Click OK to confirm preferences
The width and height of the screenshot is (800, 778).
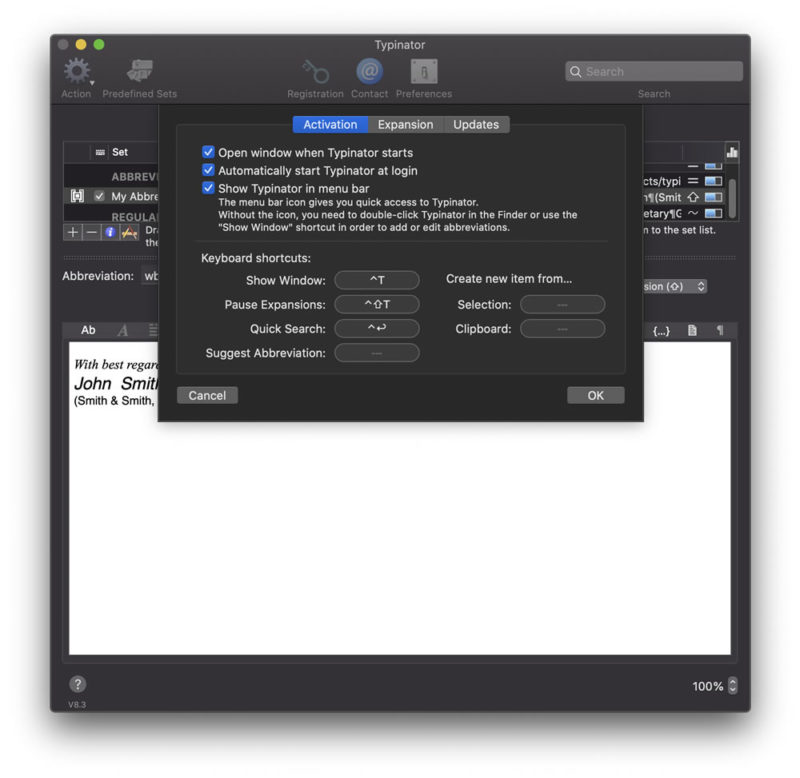[x=595, y=395]
